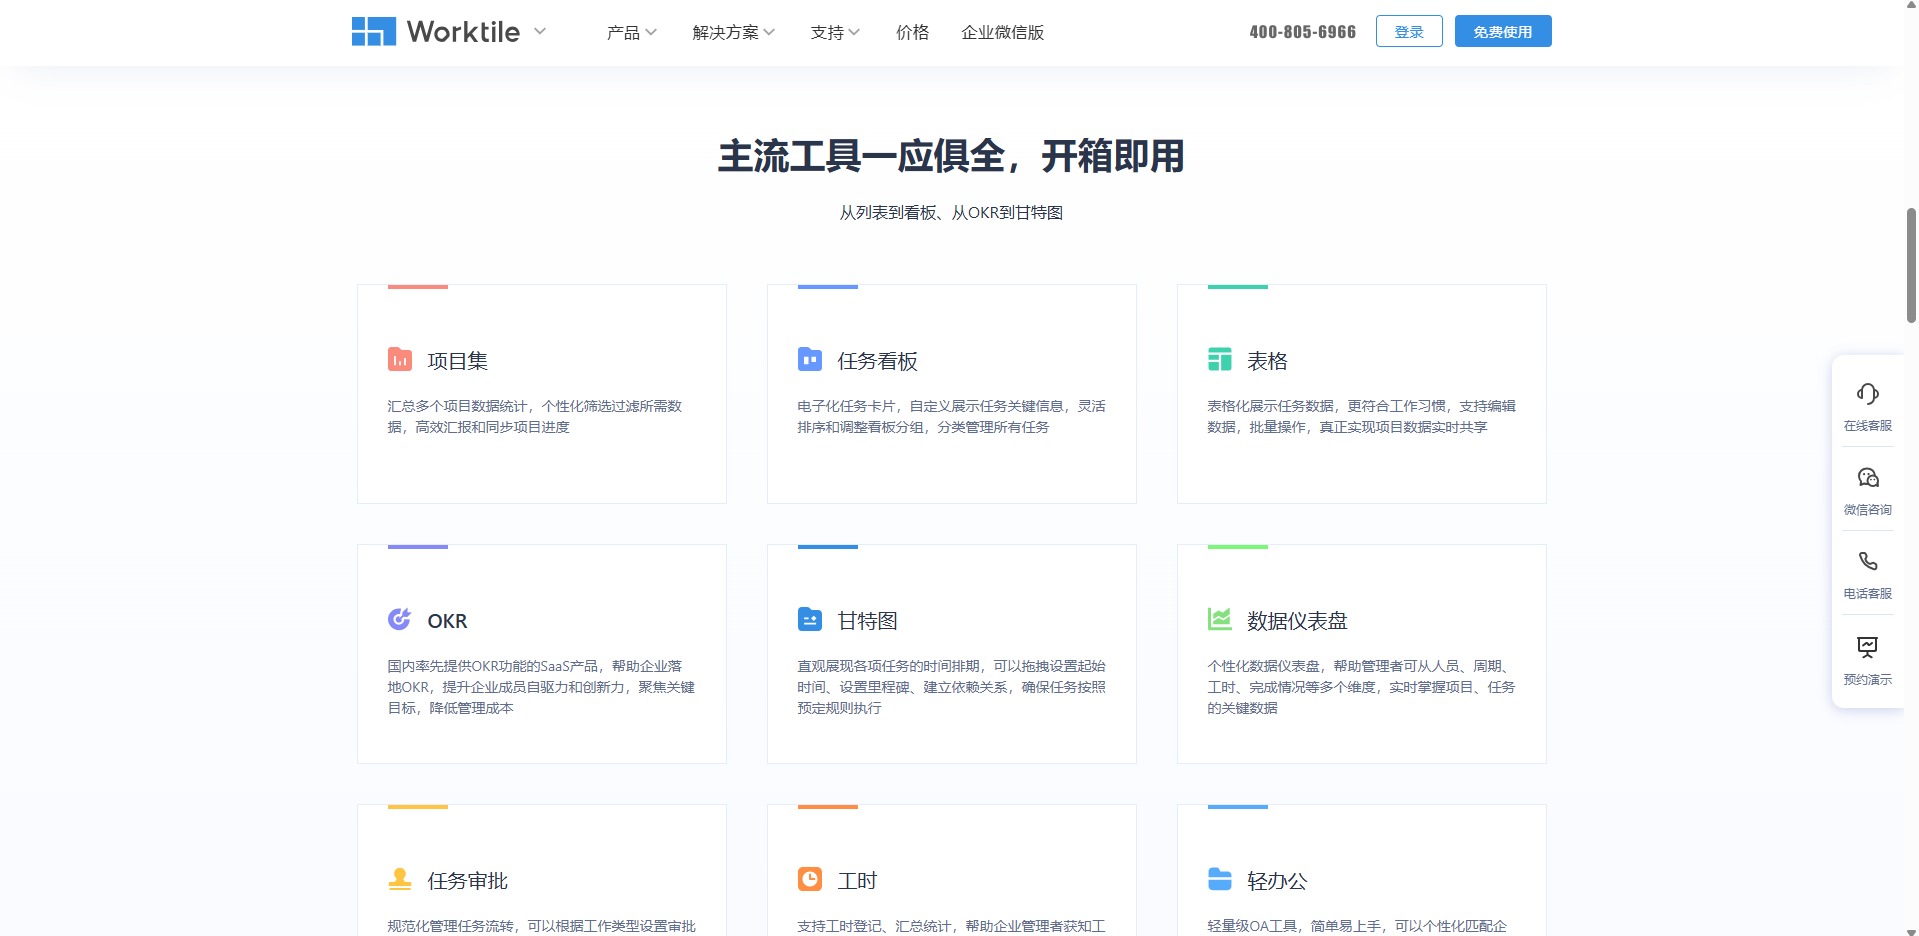Open the 甘特图 card title

click(x=868, y=621)
